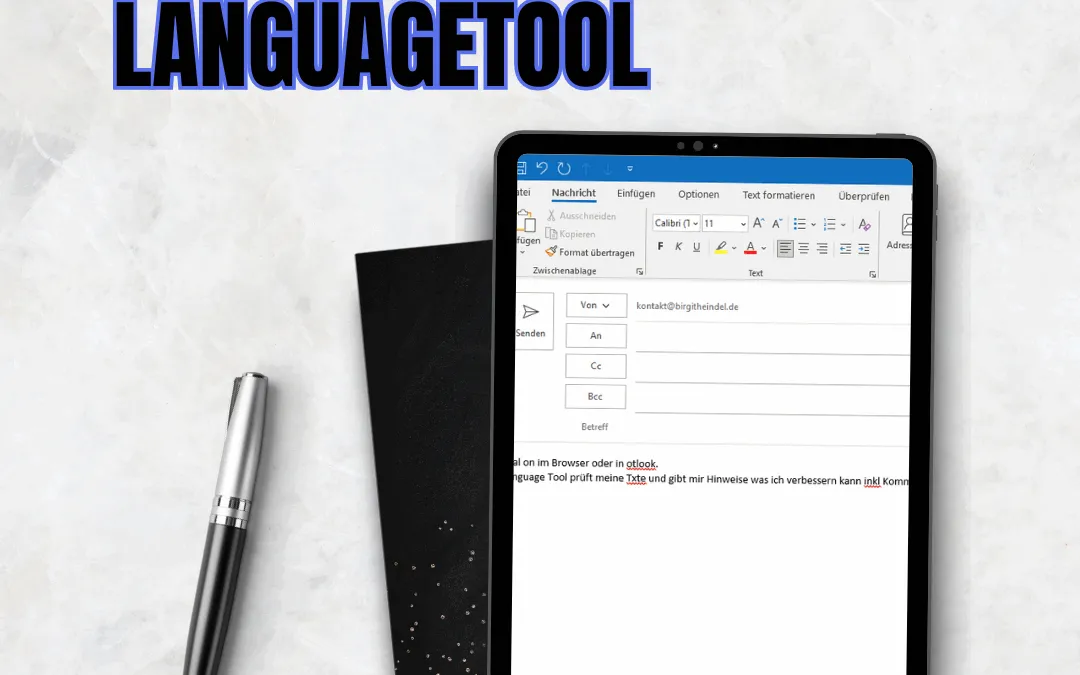Click into the Cc address field

(772, 370)
